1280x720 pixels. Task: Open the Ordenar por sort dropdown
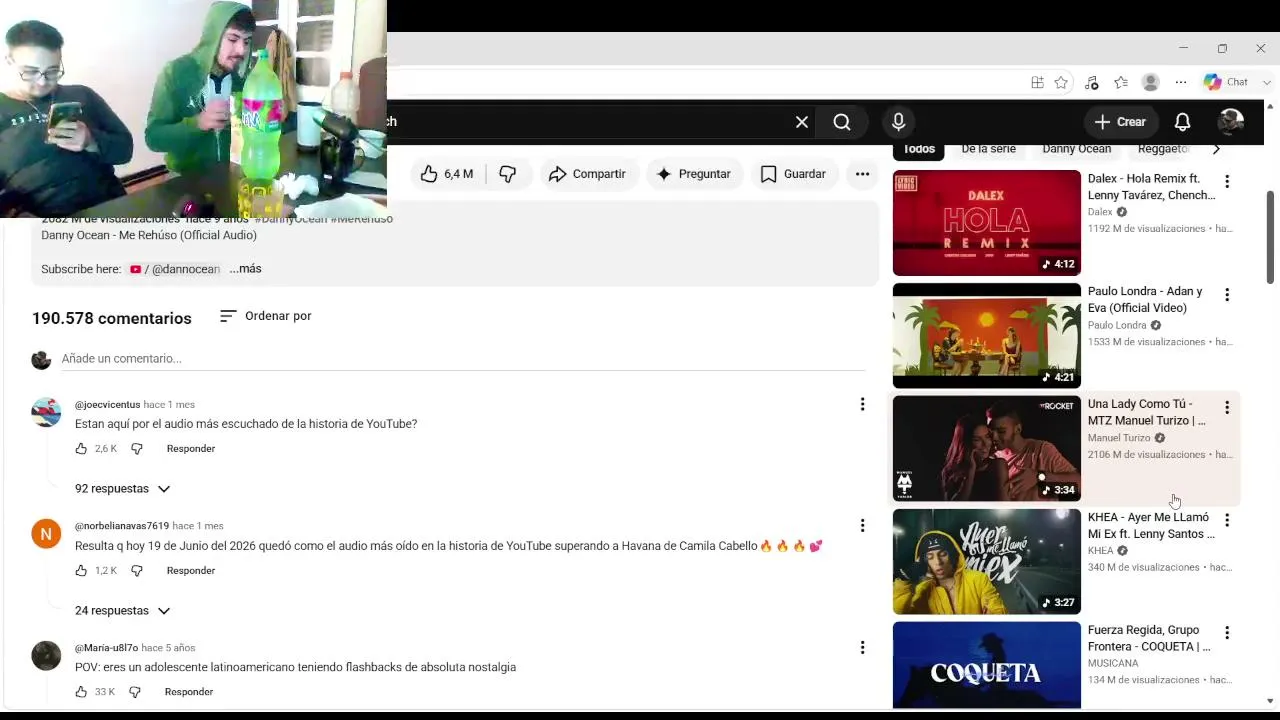(265, 316)
